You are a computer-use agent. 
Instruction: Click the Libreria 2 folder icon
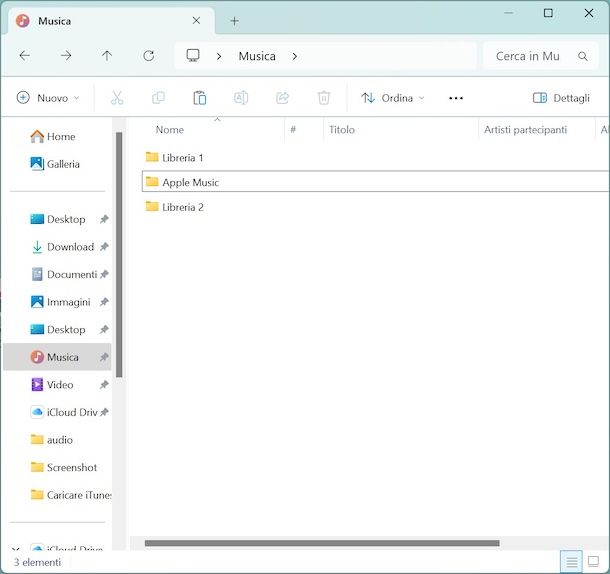coord(152,206)
